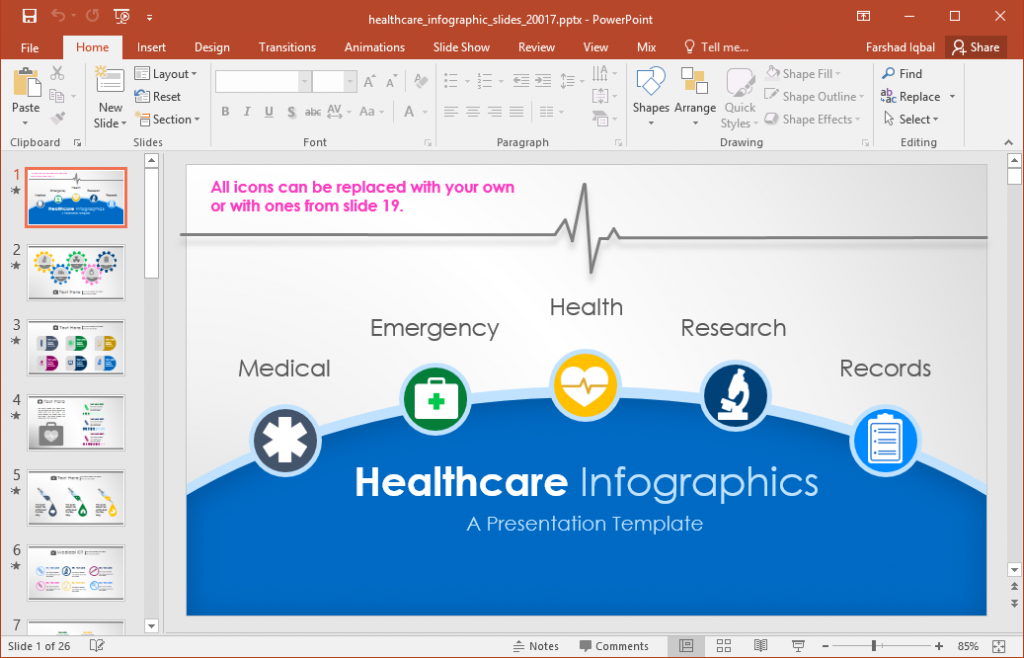Image resolution: width=1024 pixels, height=658 pixels.
Task: Select slide 3 thumbnail in the panel
Action: [75, 347]
